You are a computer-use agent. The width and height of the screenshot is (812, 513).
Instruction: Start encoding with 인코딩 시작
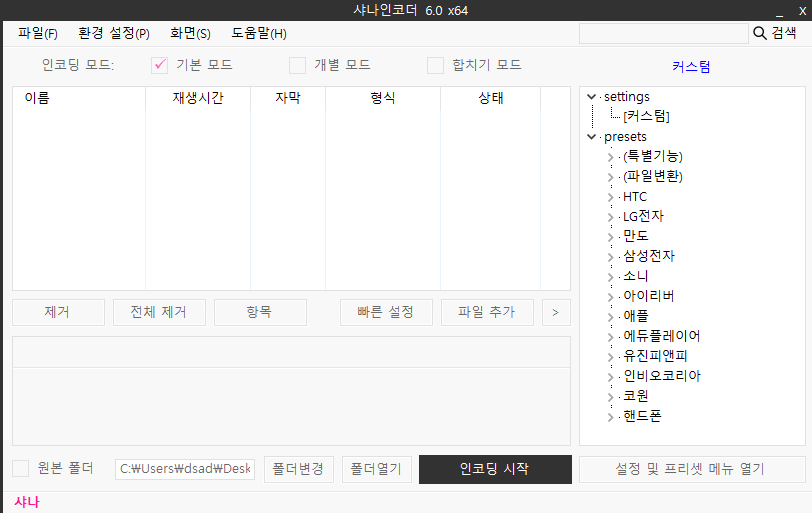495,469
